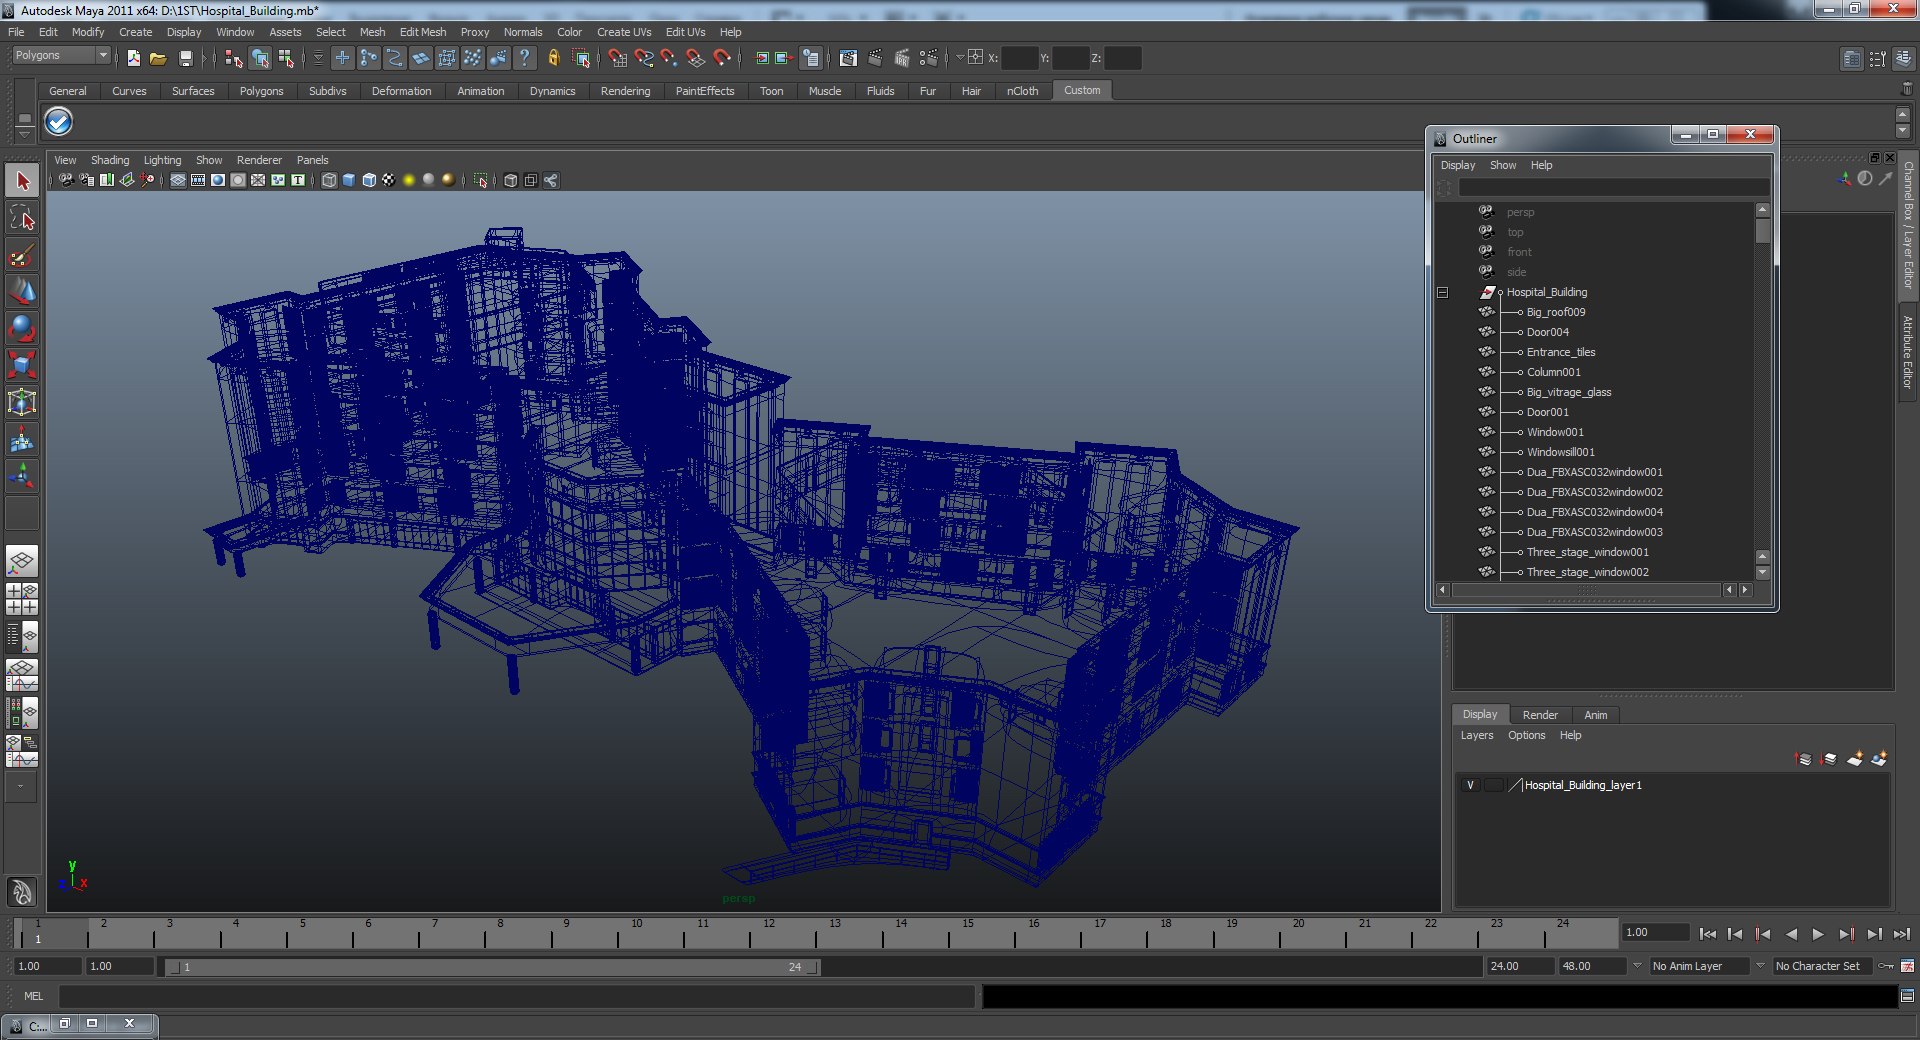Open the Polygons menu set dropdown
Screen dimensions: 1920x1040
tap(60, 55)
